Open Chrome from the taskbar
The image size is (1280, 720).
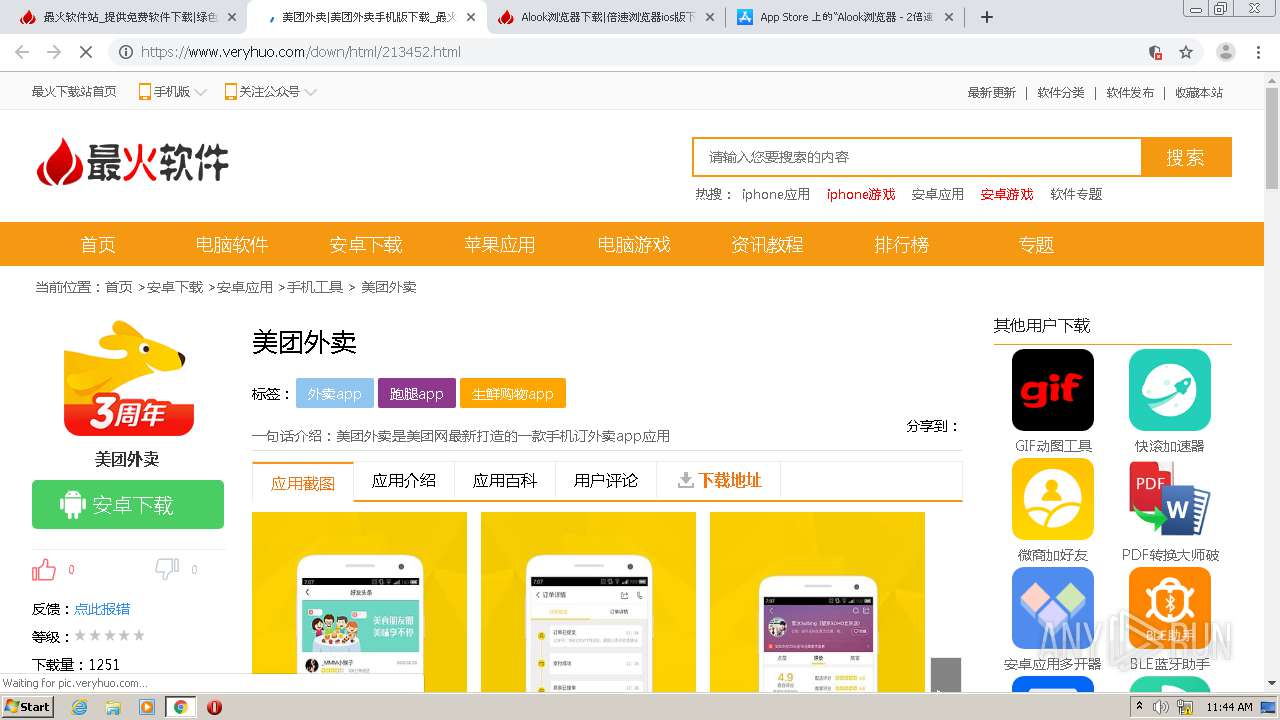pyautogui.click(x=180, y=707)
